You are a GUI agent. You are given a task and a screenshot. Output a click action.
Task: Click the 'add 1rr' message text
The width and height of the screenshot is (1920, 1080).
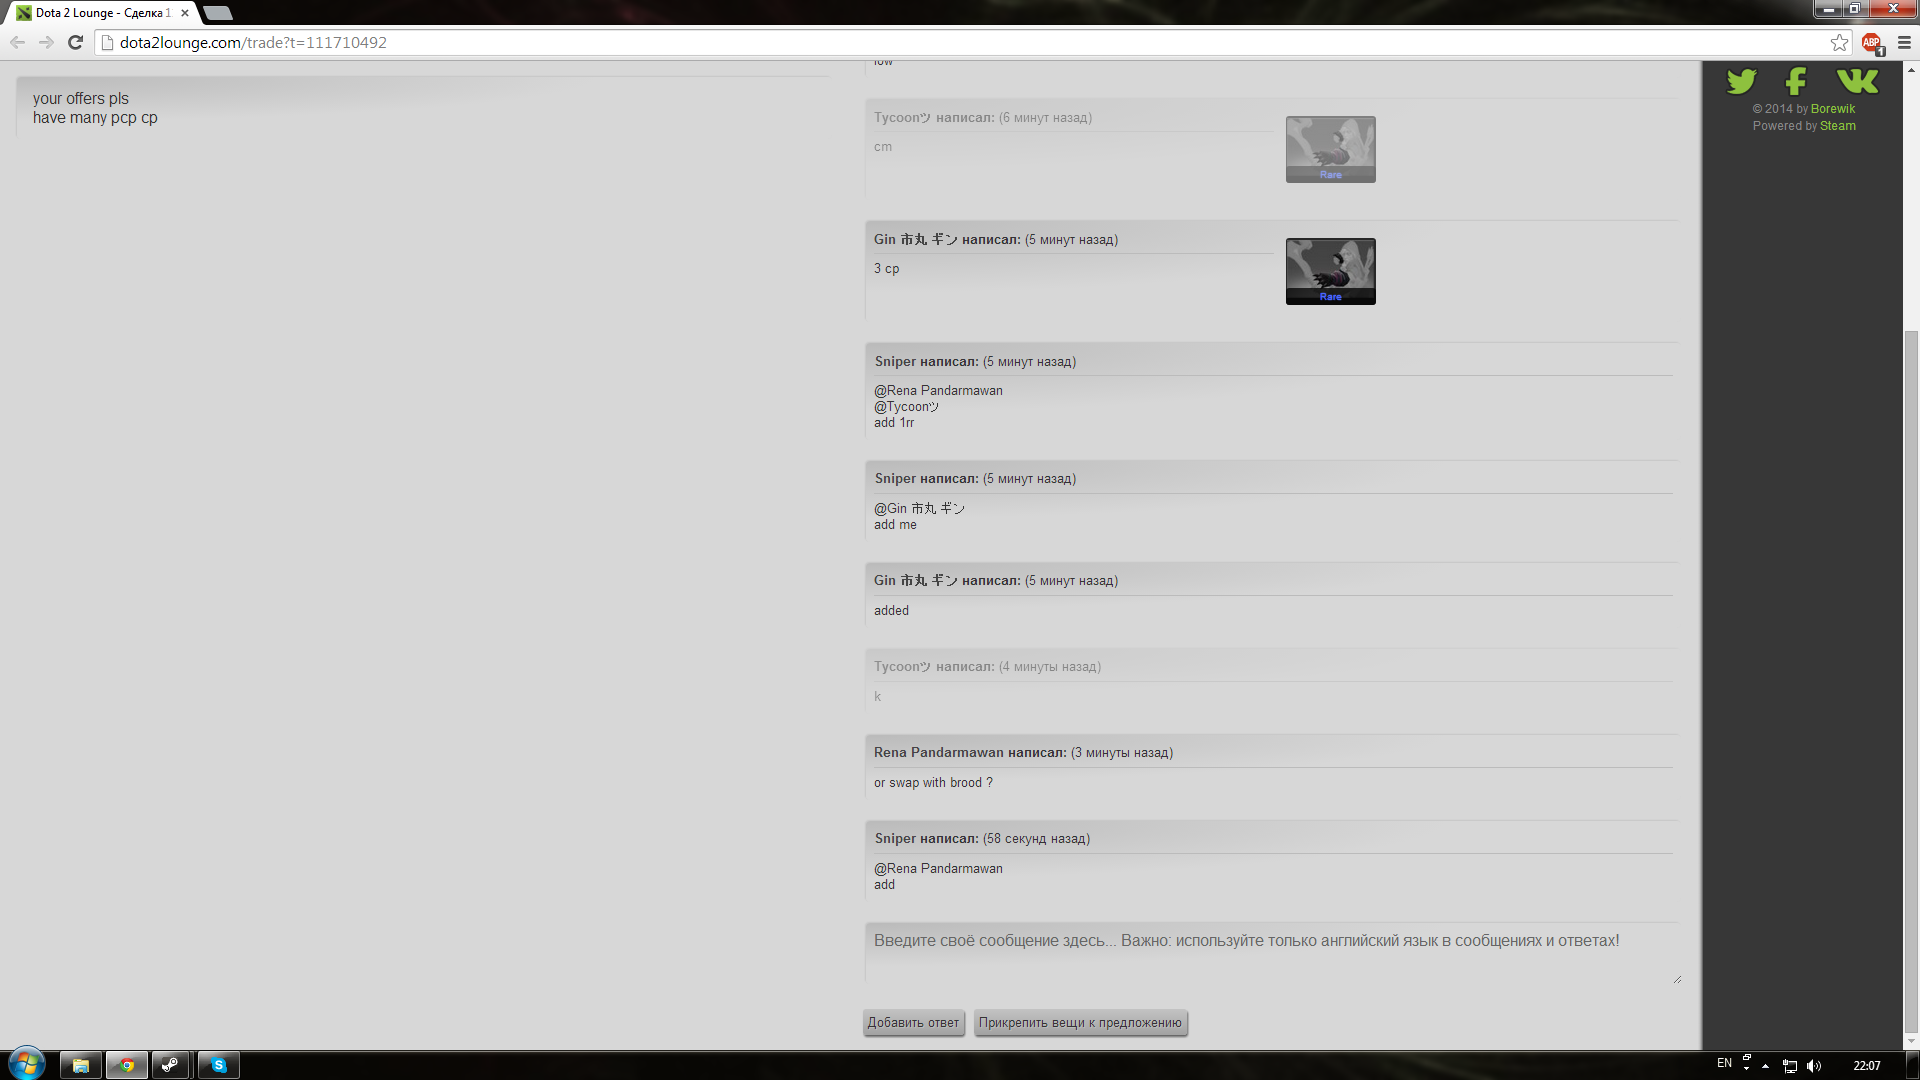point(894,422)
